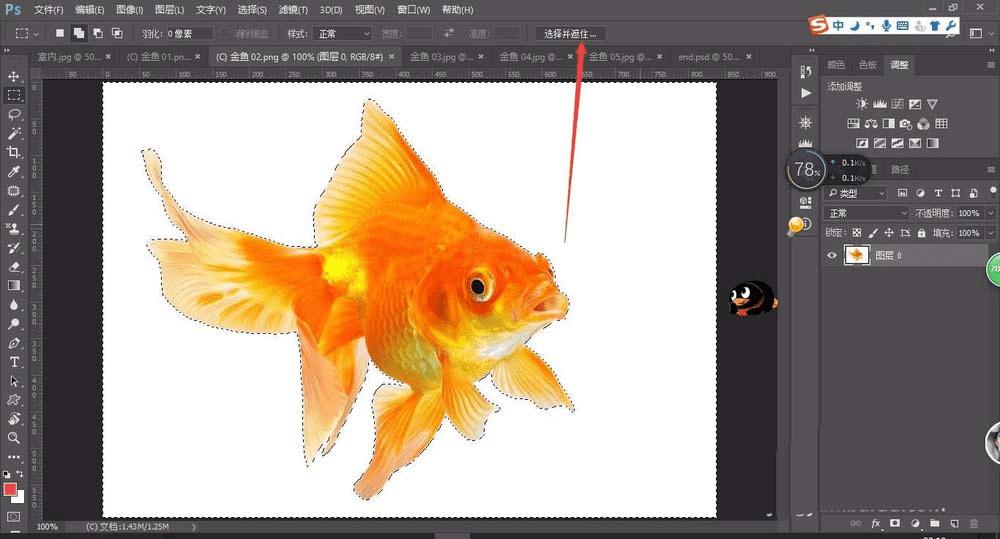Add a Curves adjustment
The width and height of the screenshot is (1000, 539).
(x=897, y=104)
